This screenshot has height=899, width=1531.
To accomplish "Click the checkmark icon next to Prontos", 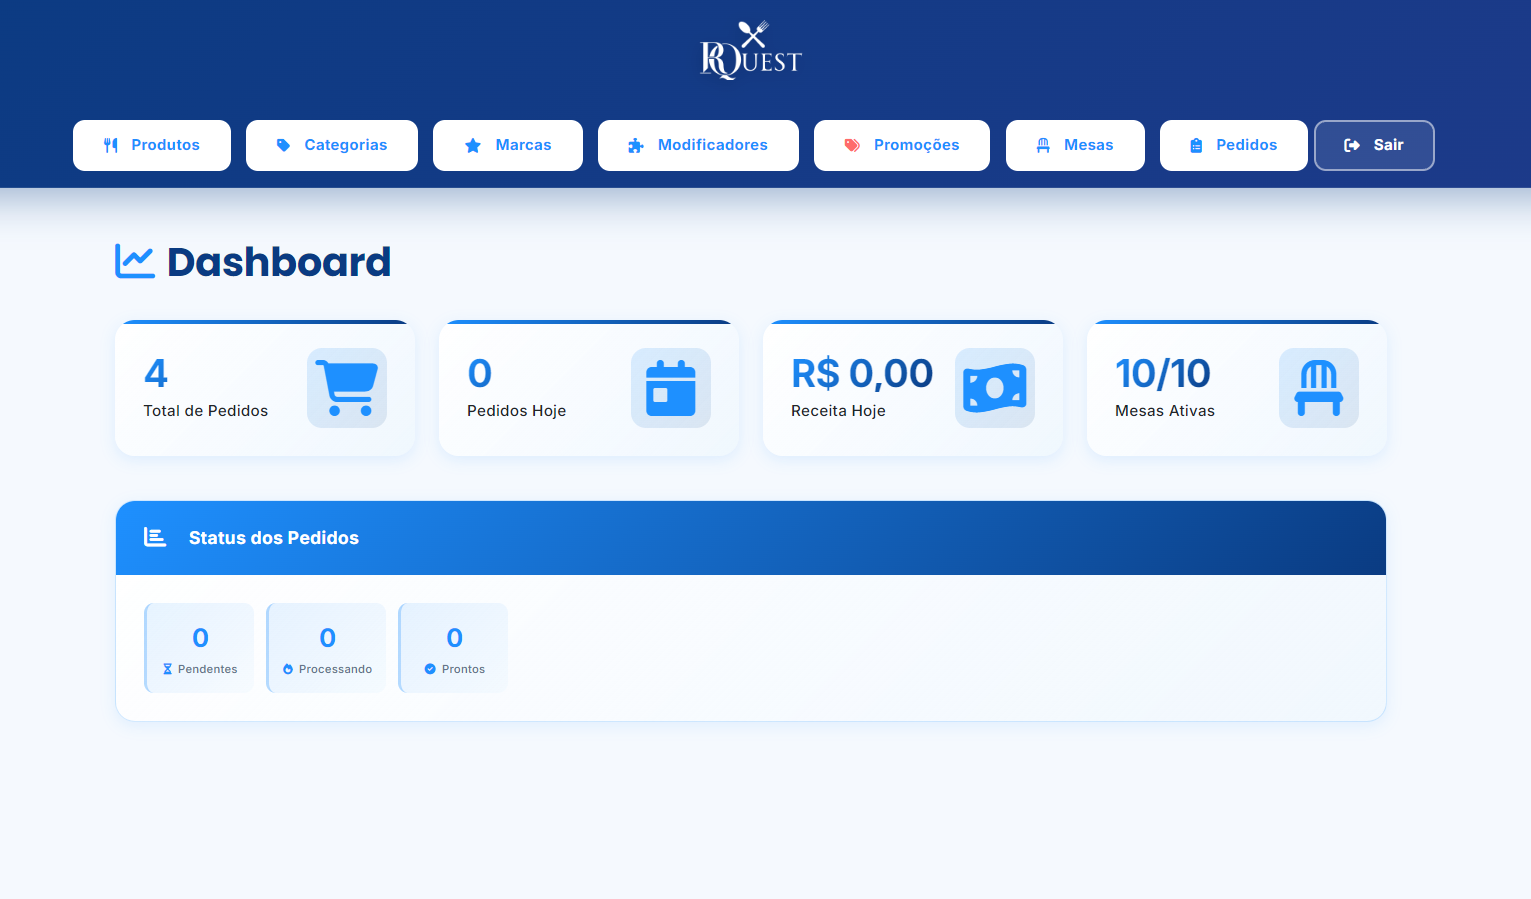I will [430, 669].
